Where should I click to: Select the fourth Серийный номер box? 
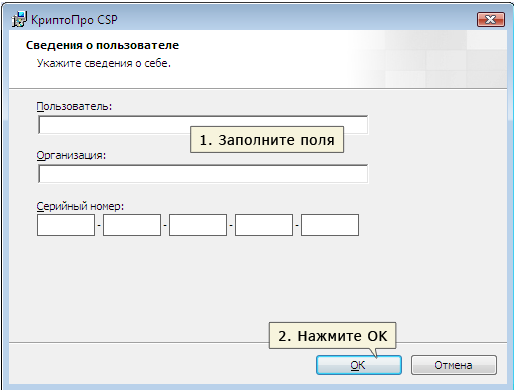coord(264,225)
